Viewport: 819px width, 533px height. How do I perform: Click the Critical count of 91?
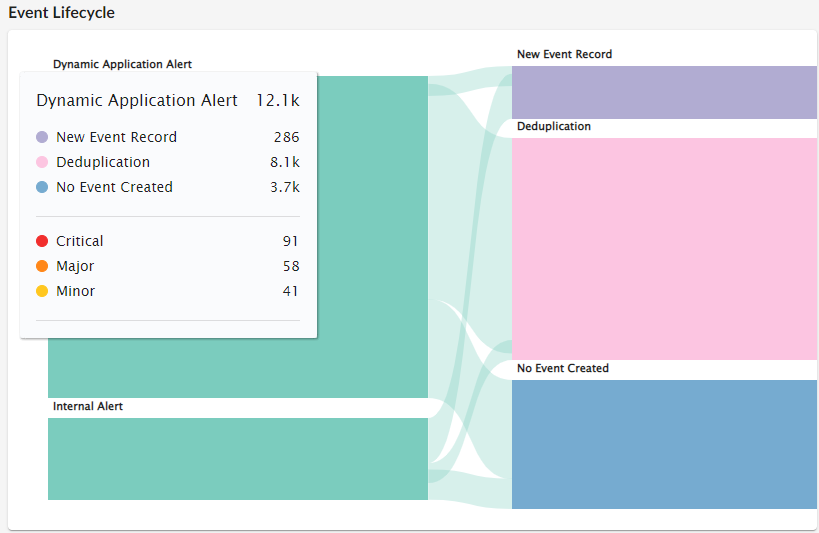(x=290, y=241)
